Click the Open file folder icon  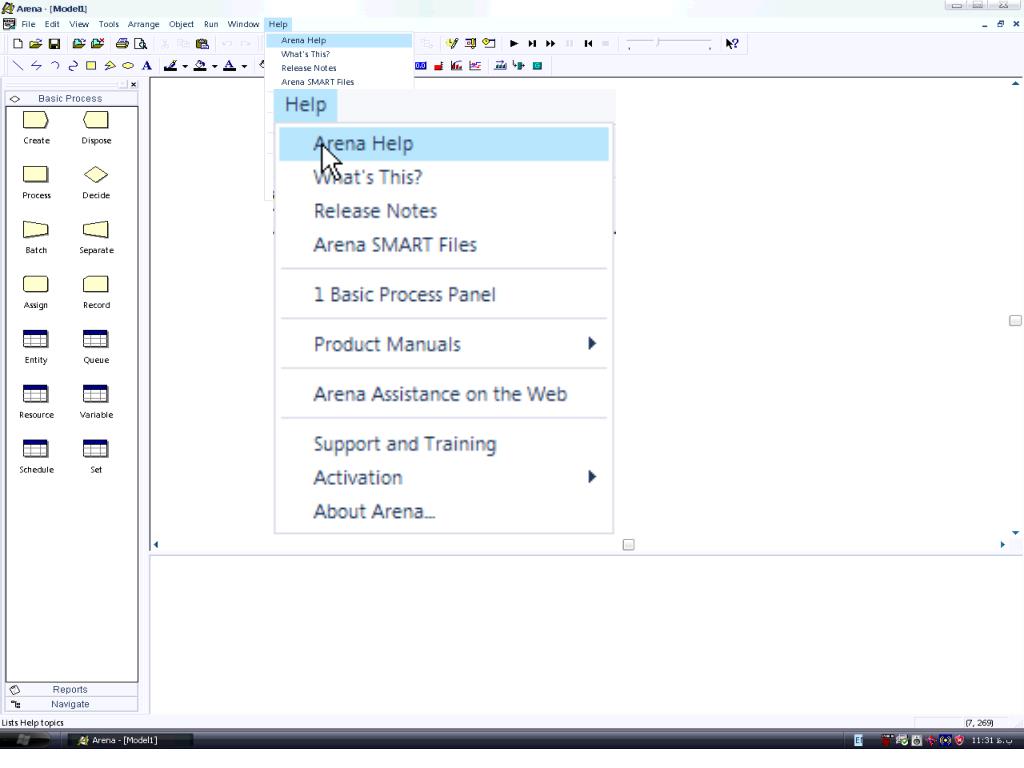pos(35,44)
